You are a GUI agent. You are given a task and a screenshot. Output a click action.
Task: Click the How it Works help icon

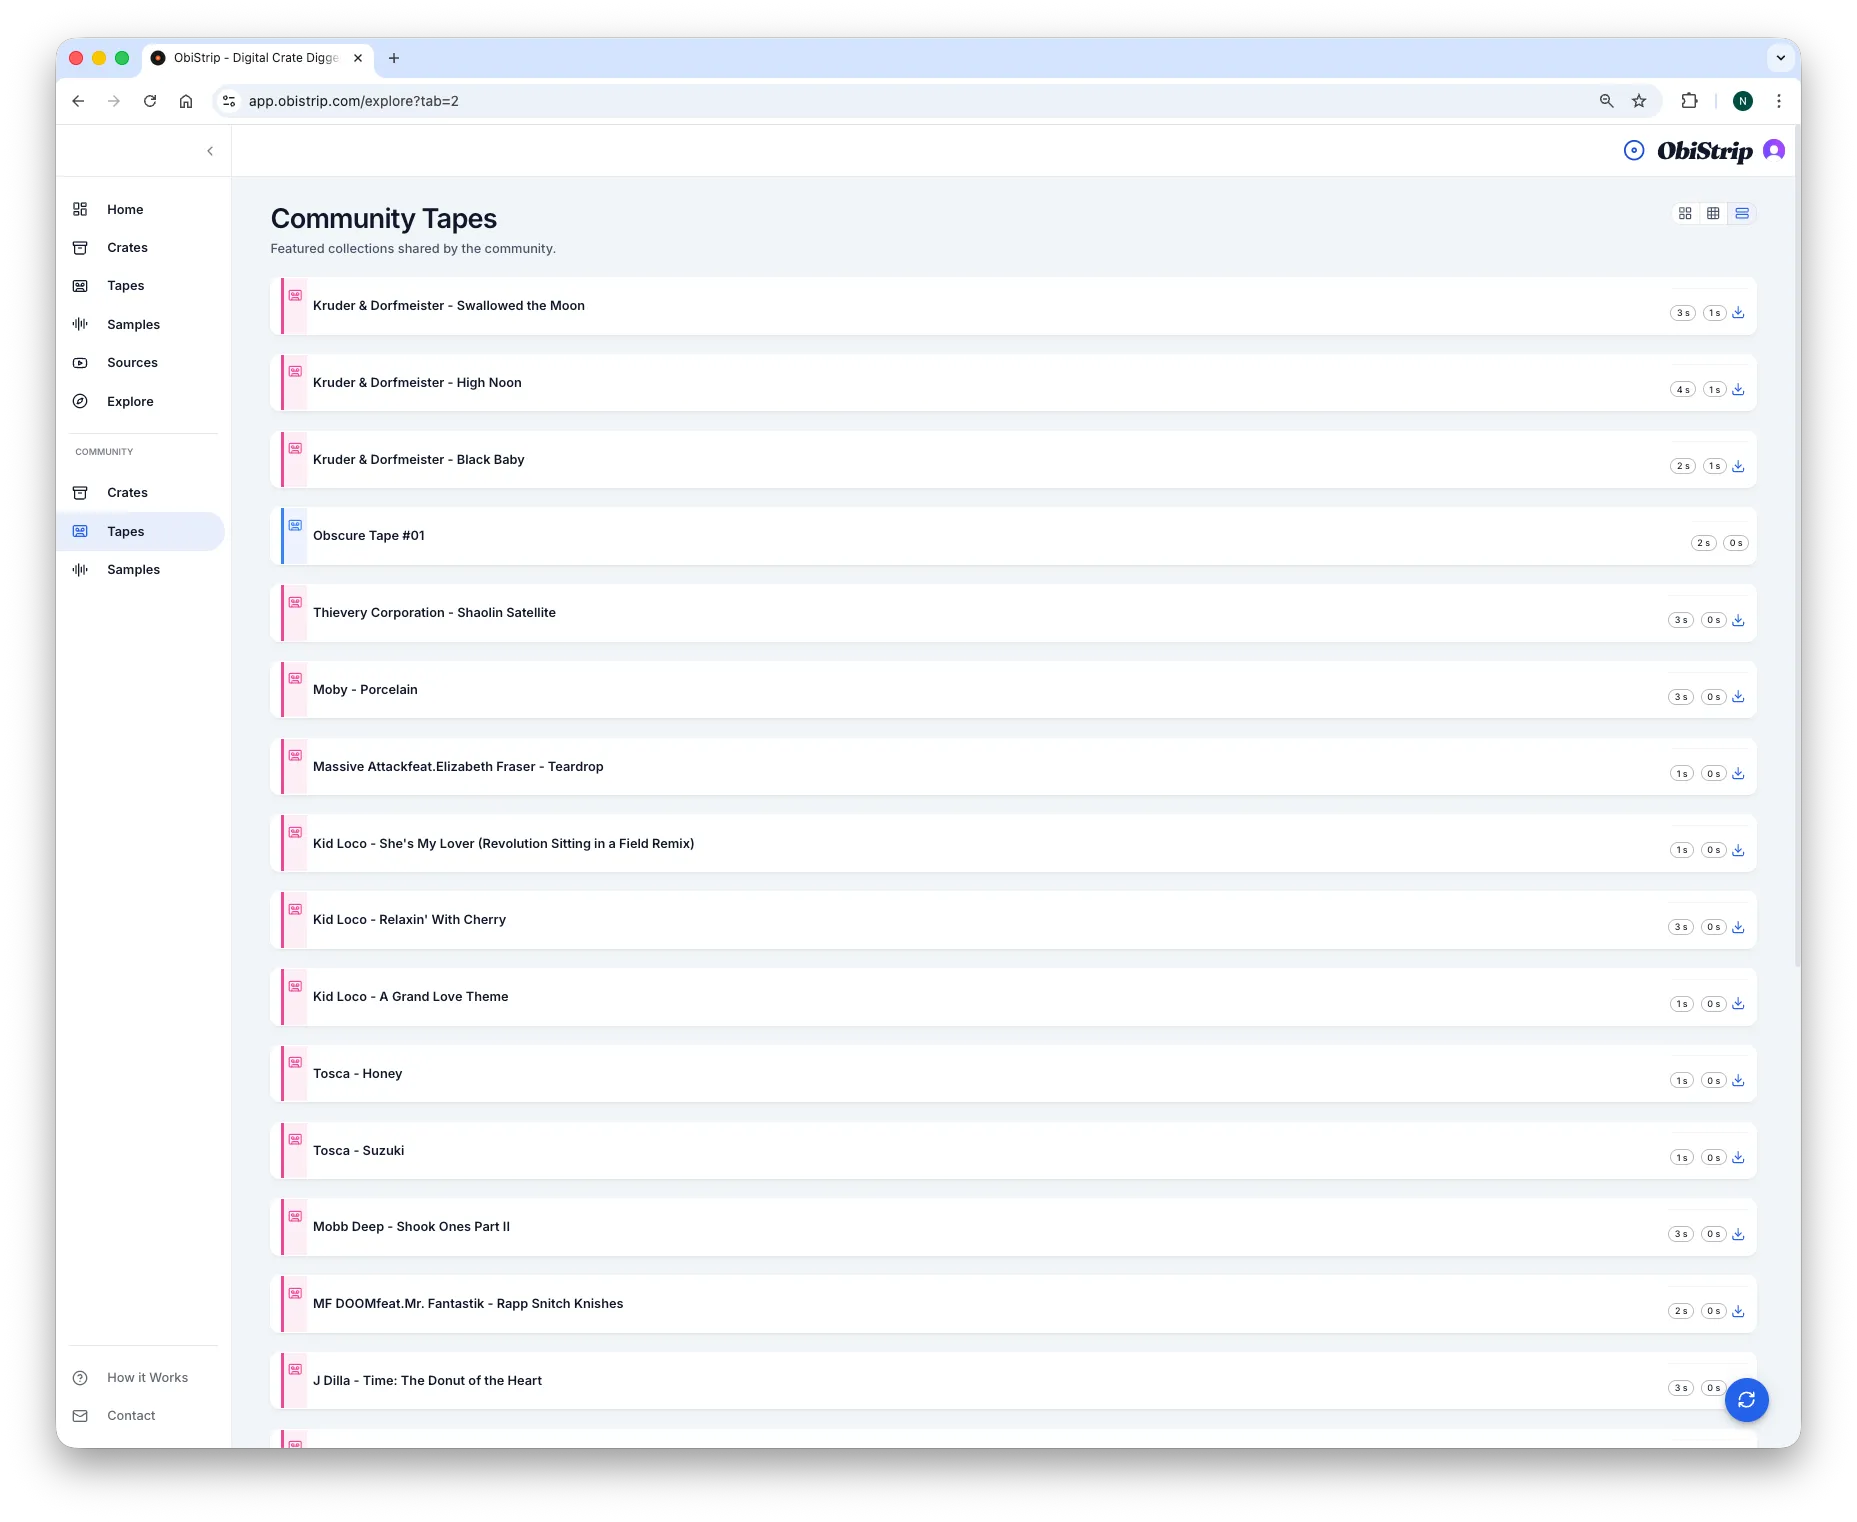[x=80, y=1377]
